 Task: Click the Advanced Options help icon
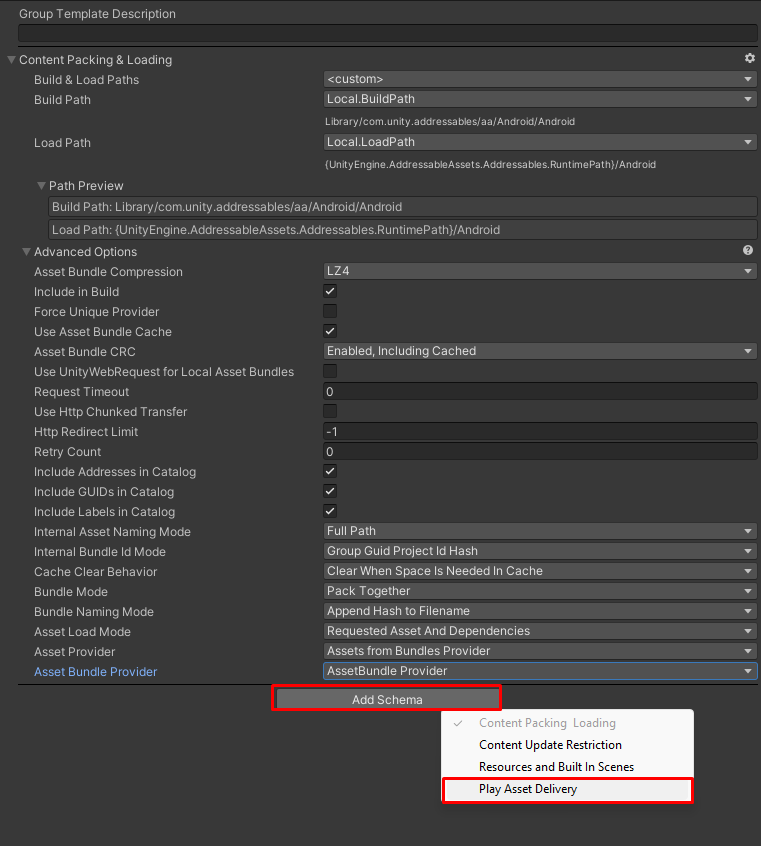point(748,251)
